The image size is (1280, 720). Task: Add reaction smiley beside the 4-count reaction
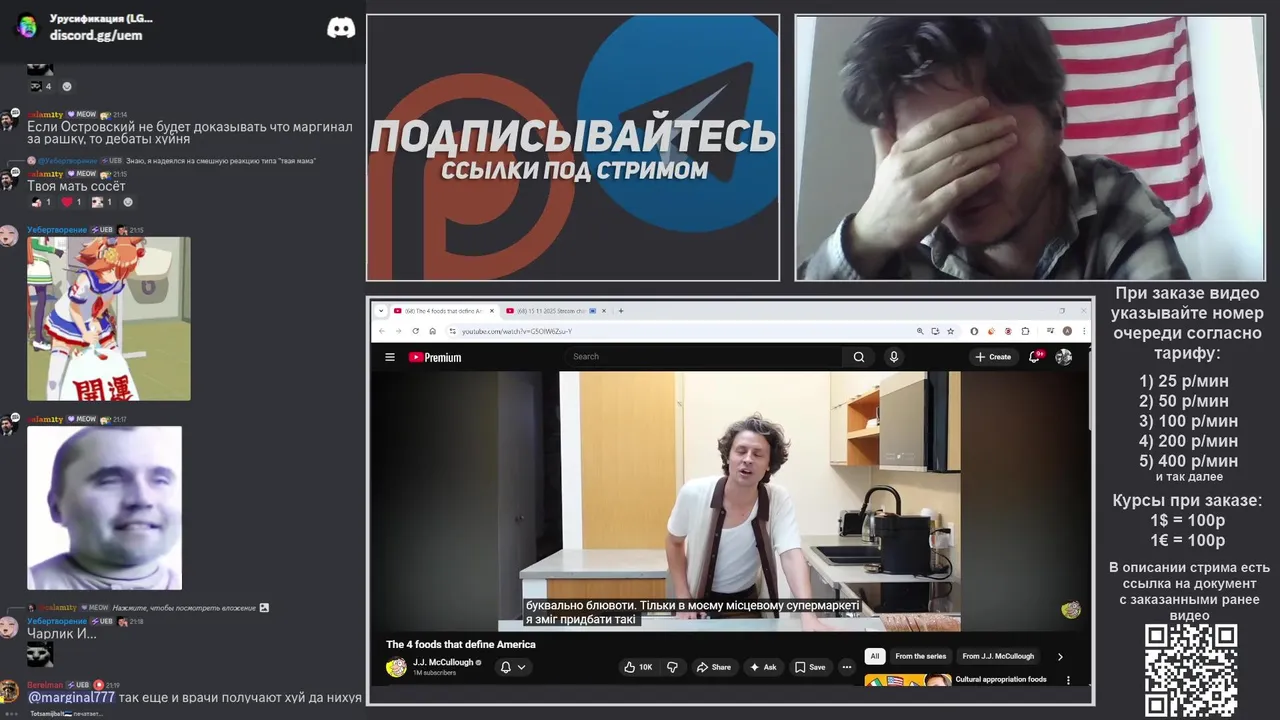click(67, 87)
